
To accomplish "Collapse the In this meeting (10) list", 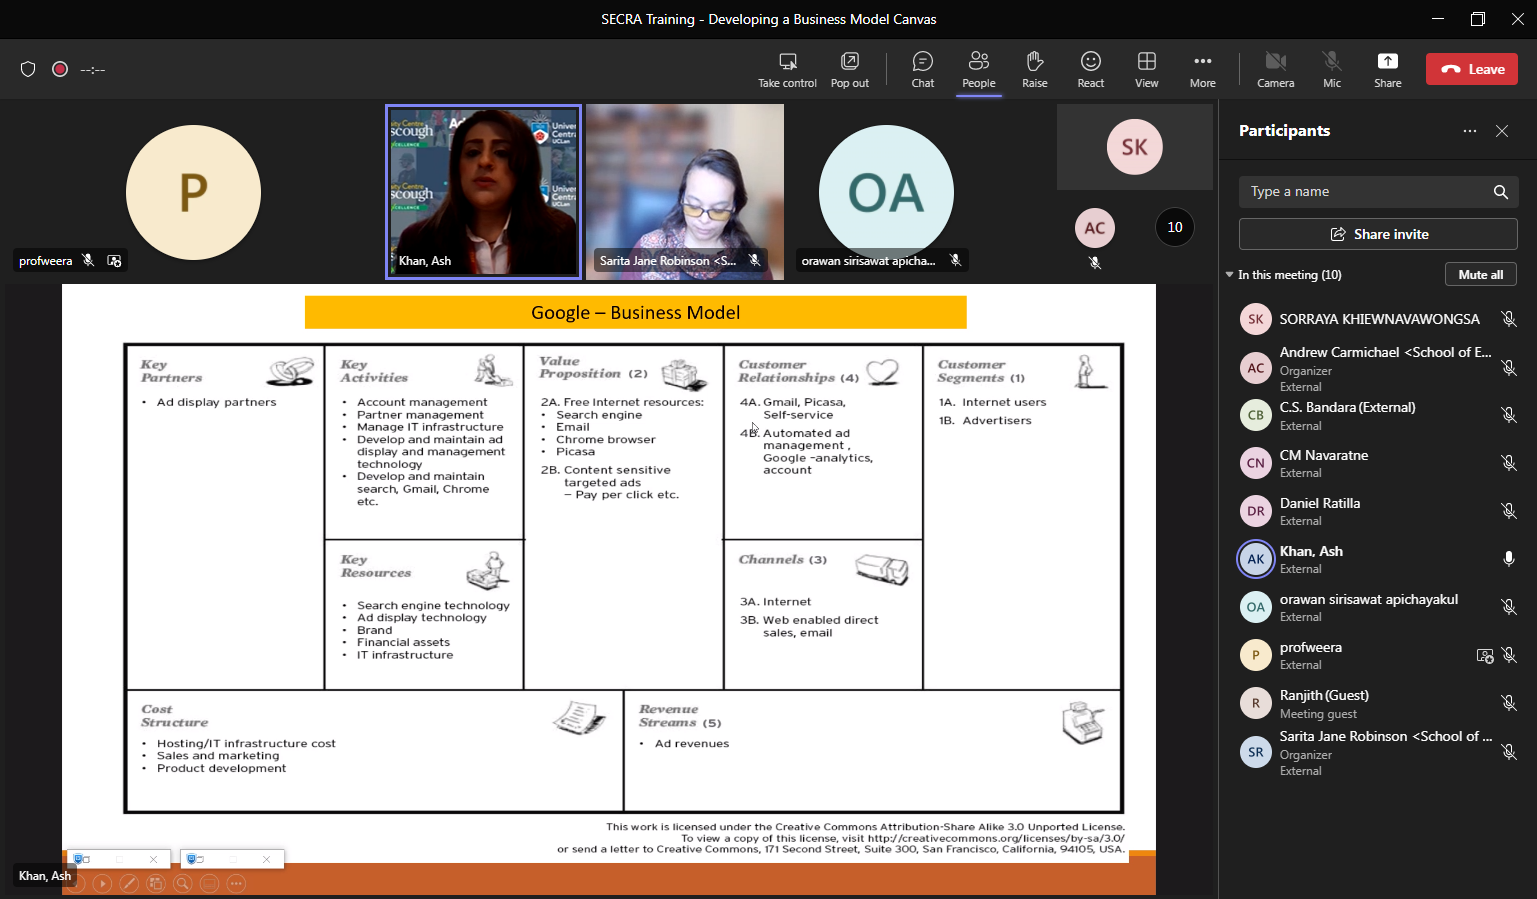I will coord(1230,275).
